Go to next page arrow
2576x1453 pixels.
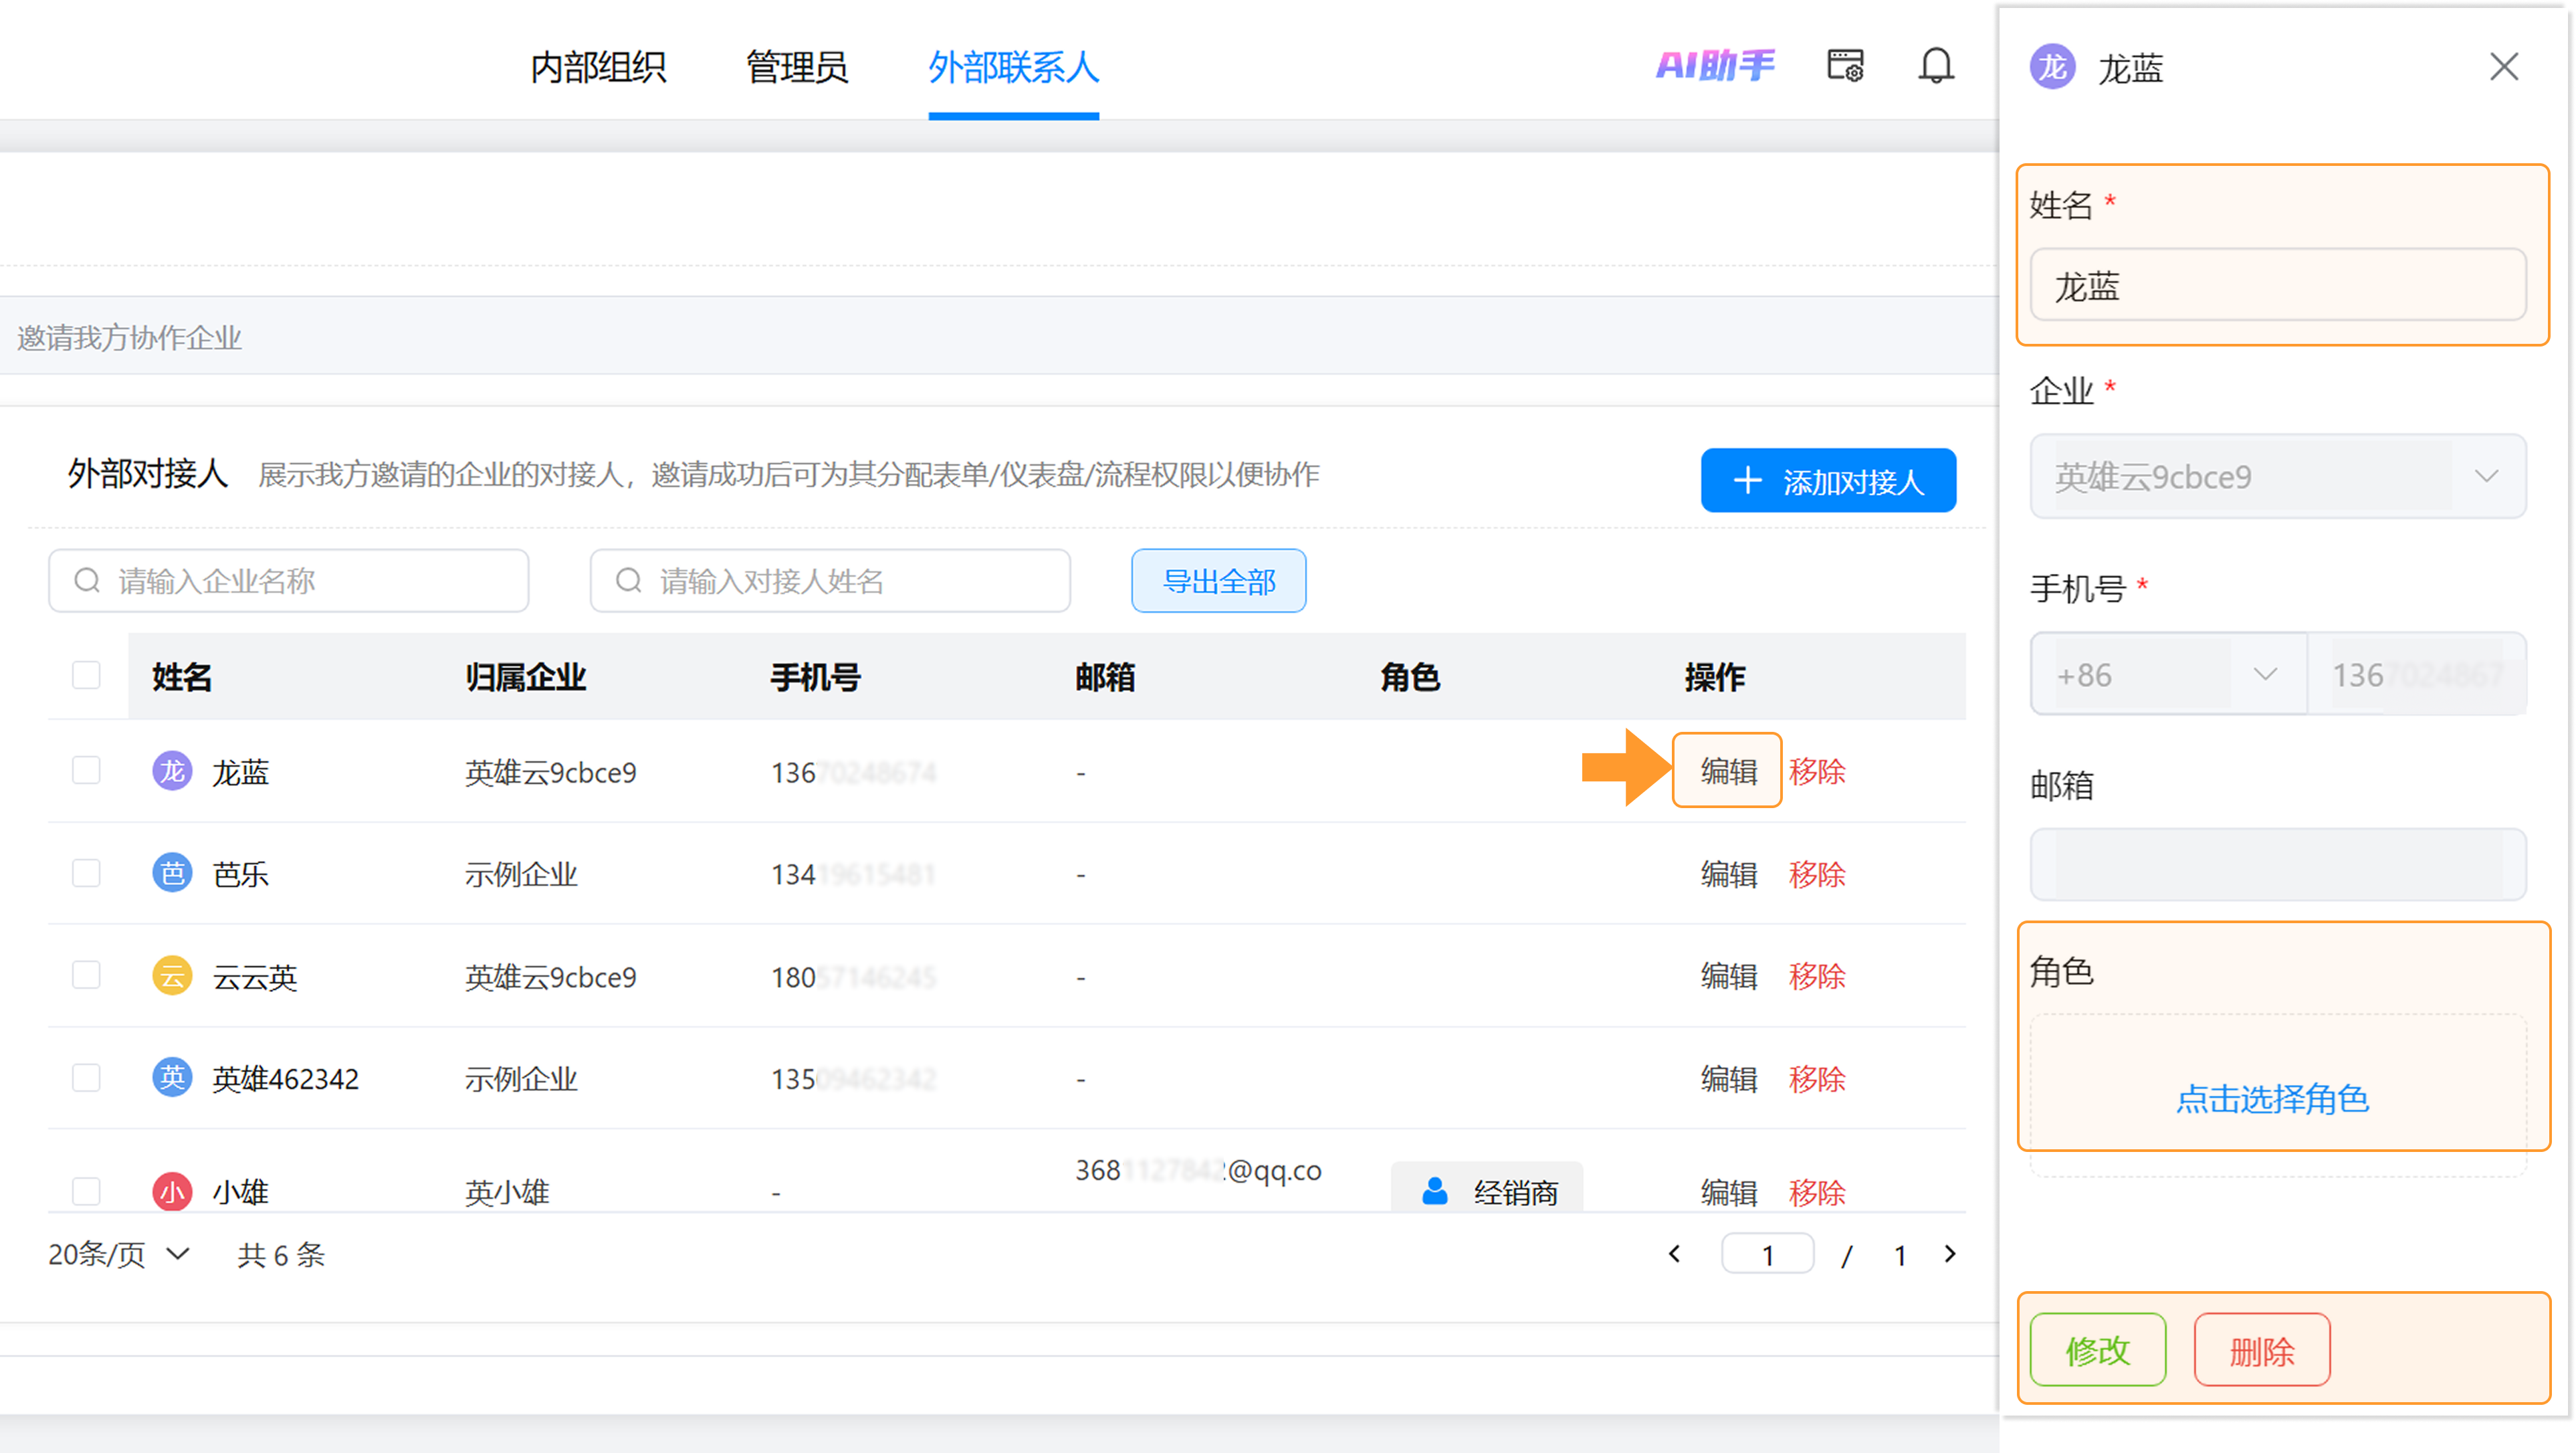click(x=1949, y=1253)
